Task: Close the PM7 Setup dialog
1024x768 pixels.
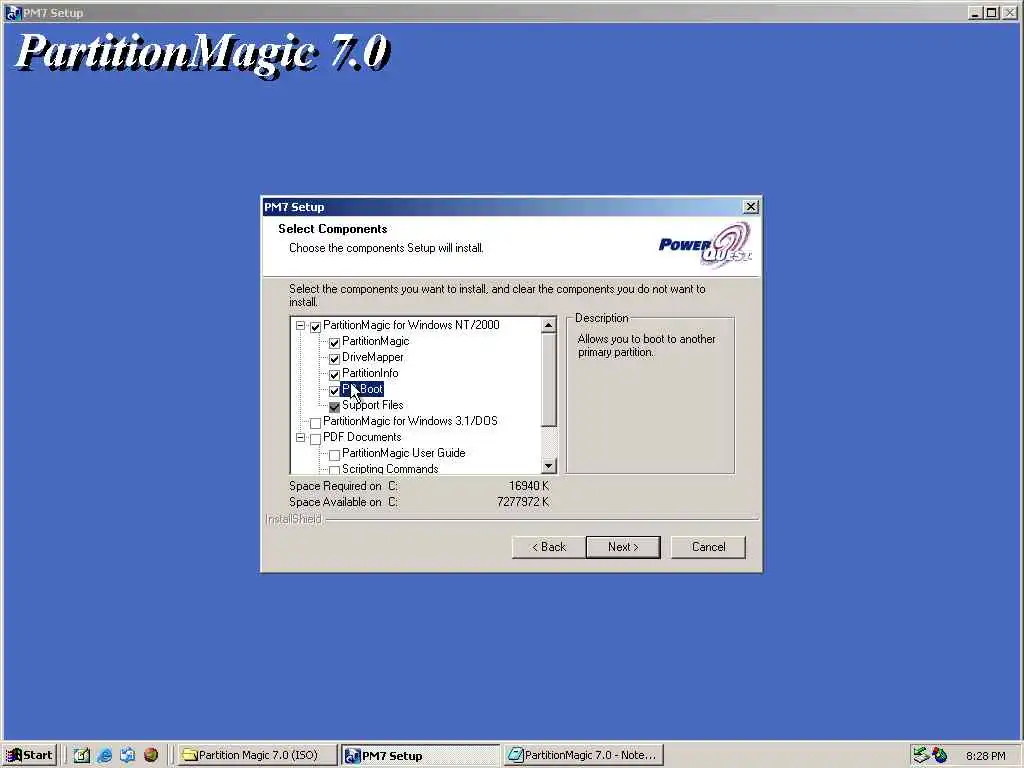Action: tap(751, 206)
